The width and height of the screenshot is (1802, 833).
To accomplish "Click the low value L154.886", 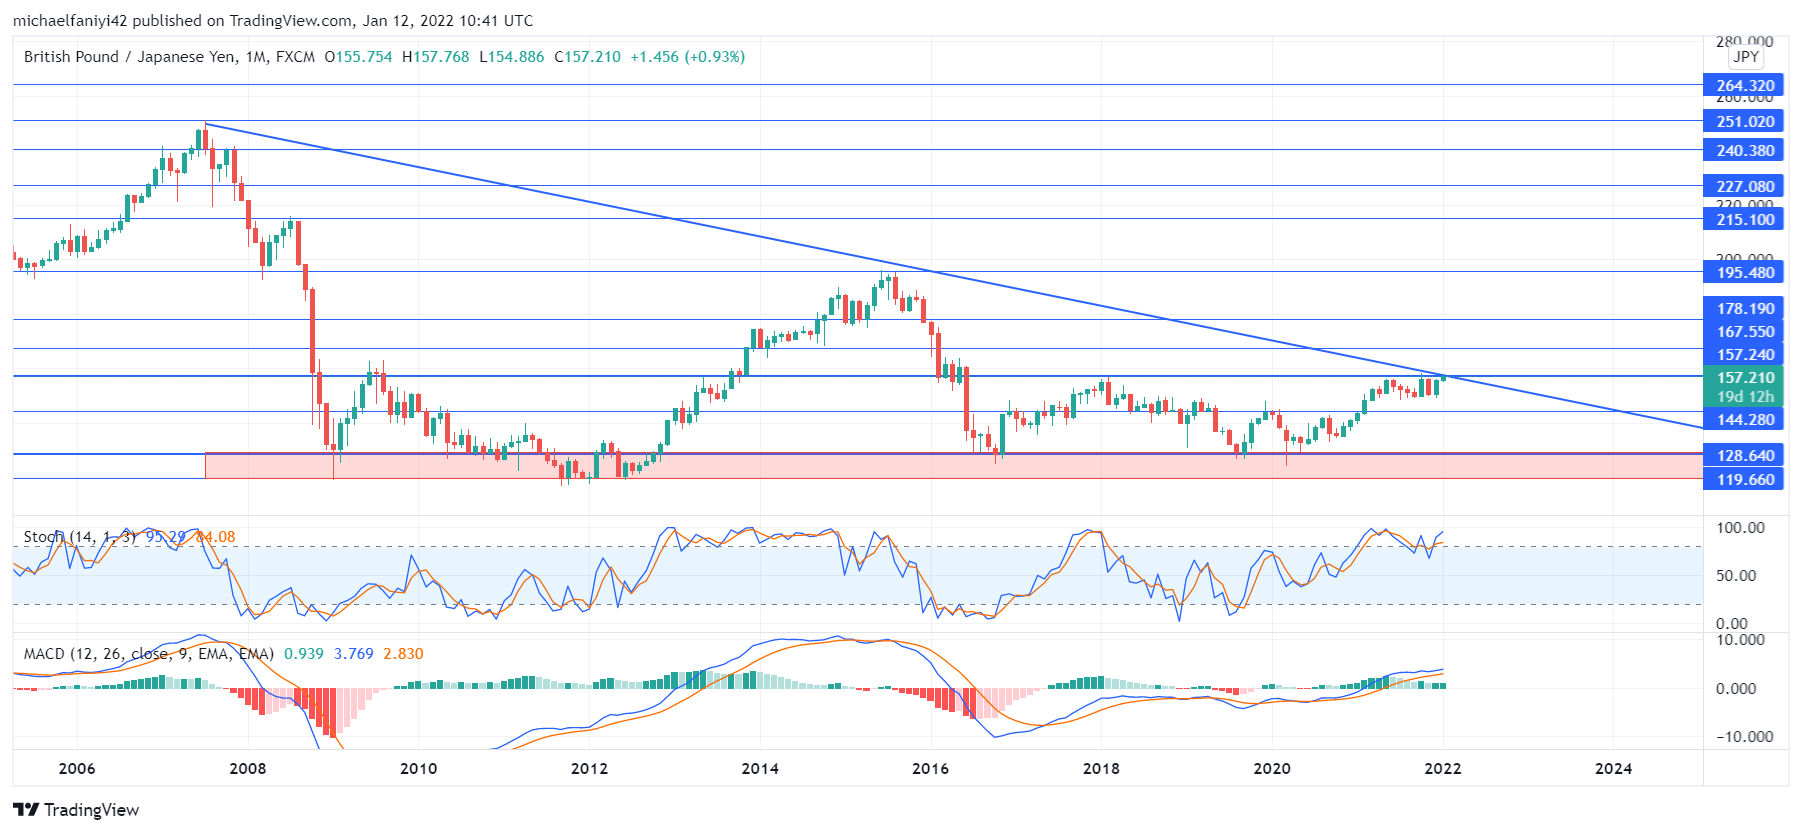I will click(511, 57).
